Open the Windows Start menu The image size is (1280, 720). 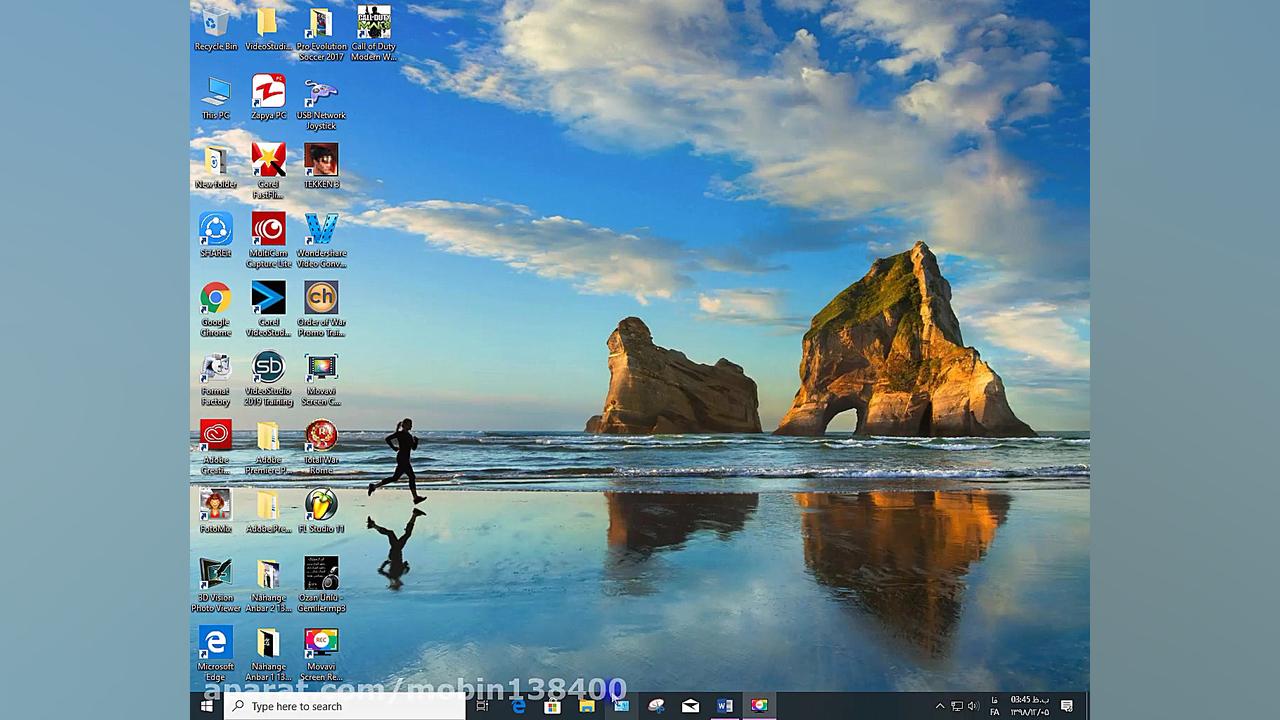[x=206, y=706]
